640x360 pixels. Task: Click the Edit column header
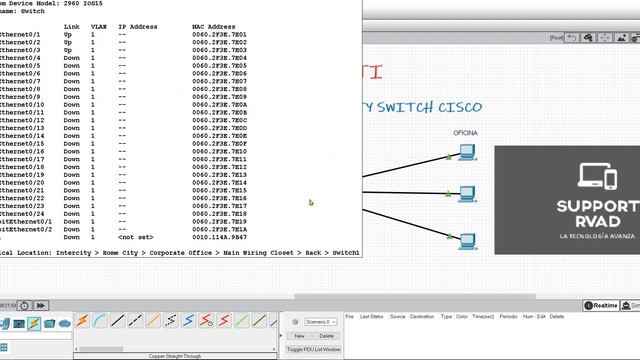point(541,316)
